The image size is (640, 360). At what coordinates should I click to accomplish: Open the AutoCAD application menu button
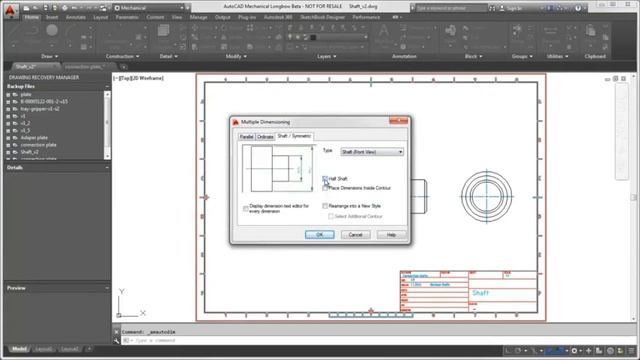point(11,11)
